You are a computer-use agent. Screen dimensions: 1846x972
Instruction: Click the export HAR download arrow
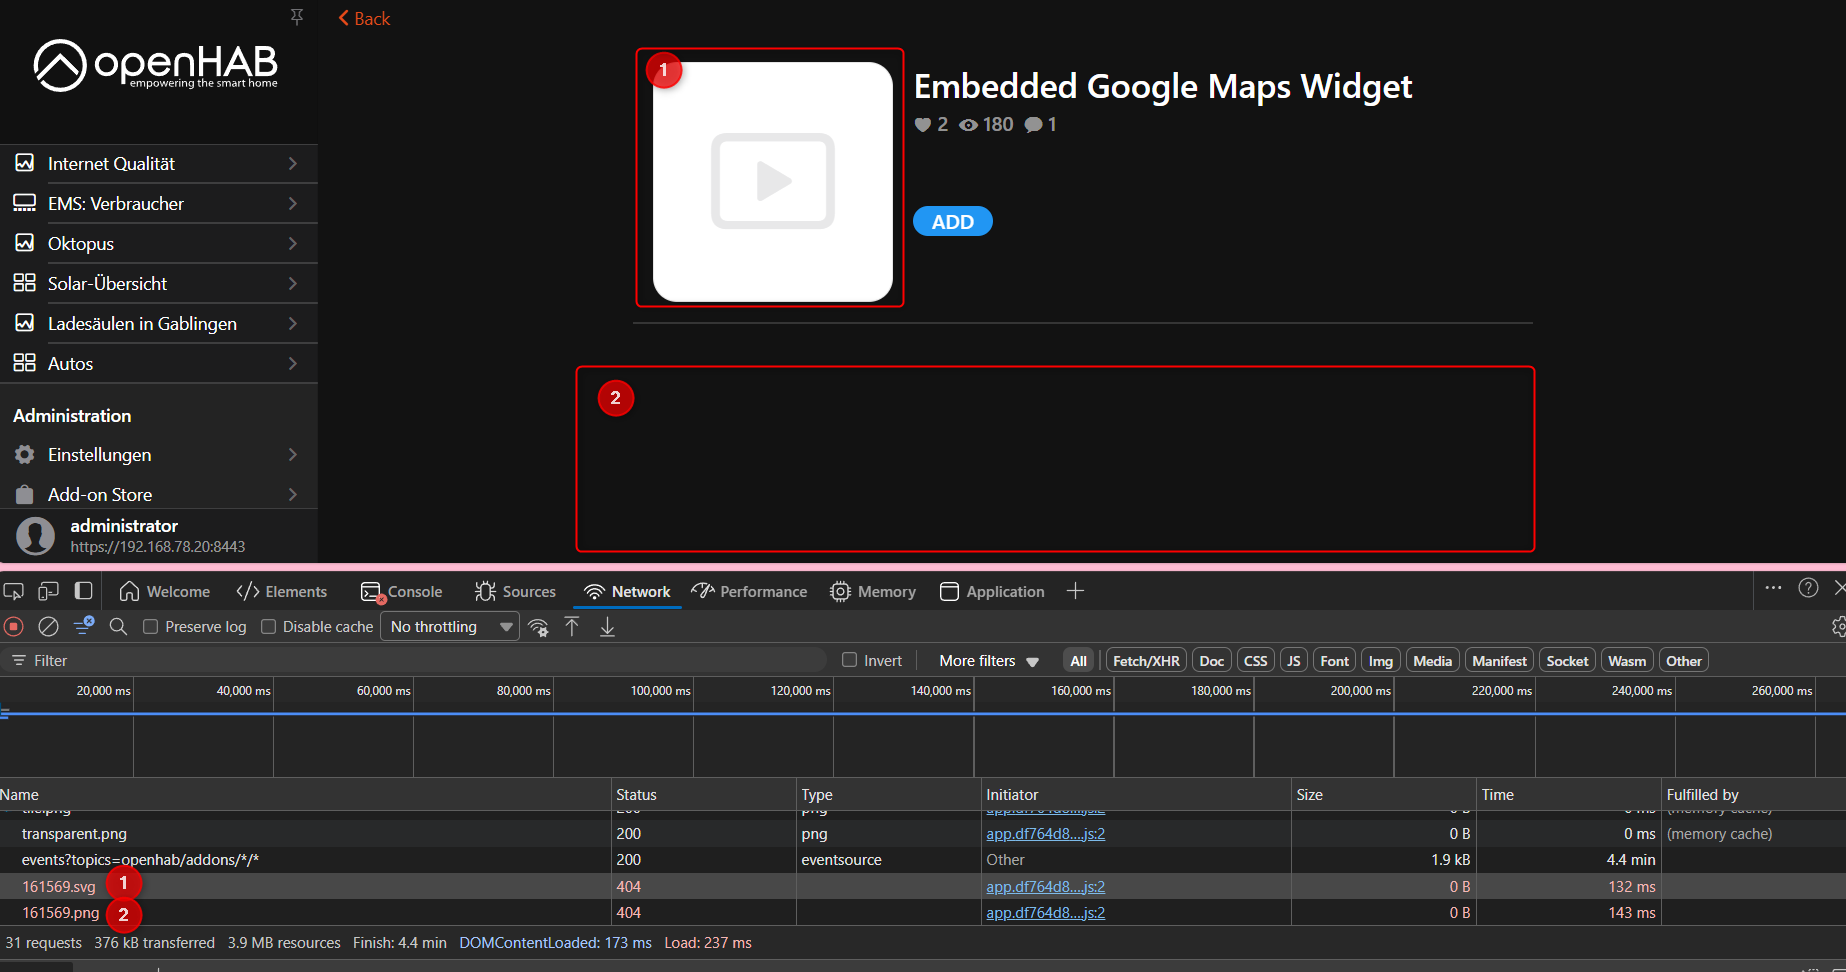tap(607, 627)
